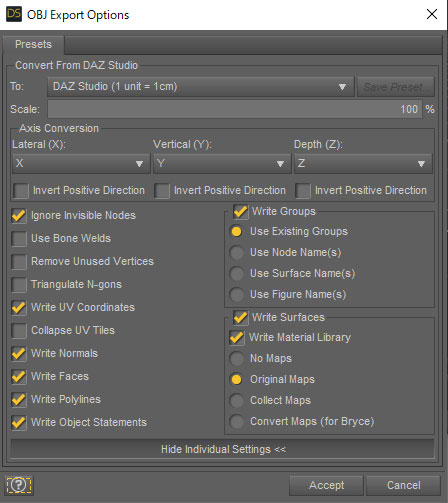Open the Presets tab

(x=33, y=44)
